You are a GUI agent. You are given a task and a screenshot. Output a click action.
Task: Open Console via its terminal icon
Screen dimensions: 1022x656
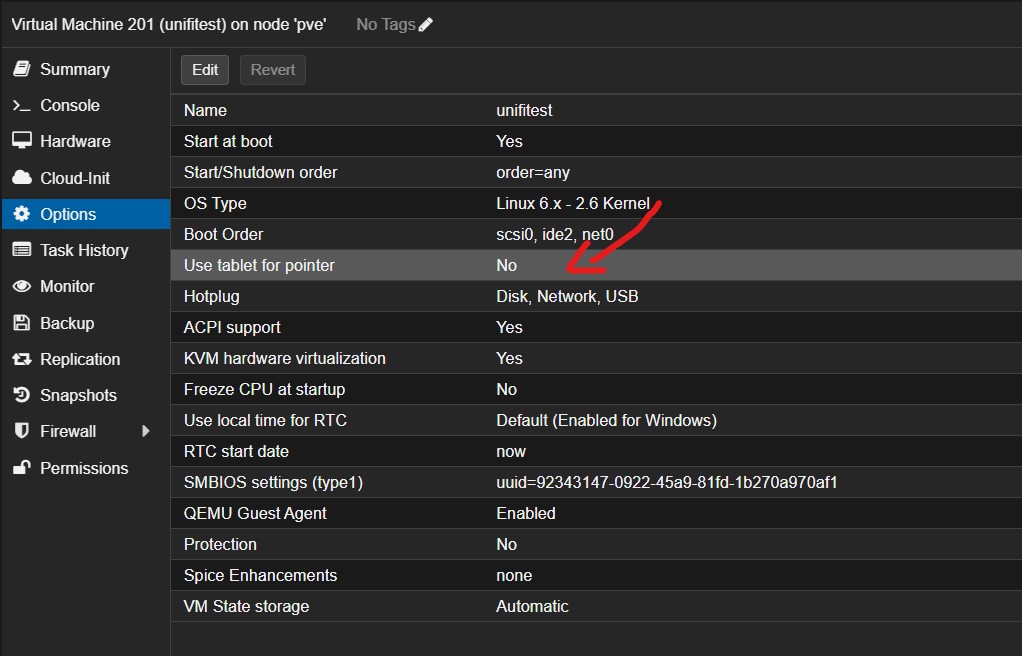coord(21,106)
